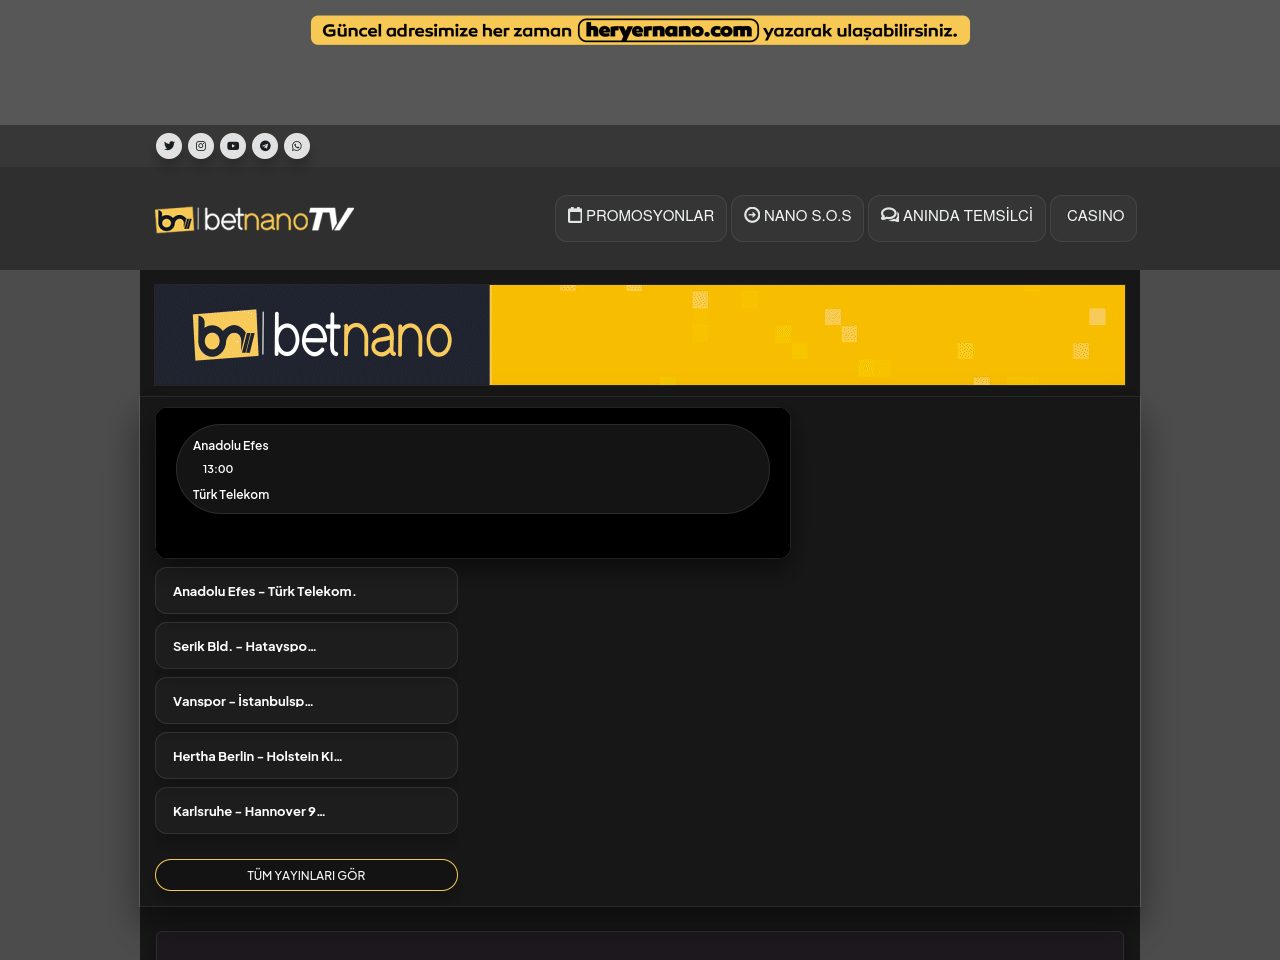Open the Twitter social icon
This screenshot has width=1280, height=960.
169,146
